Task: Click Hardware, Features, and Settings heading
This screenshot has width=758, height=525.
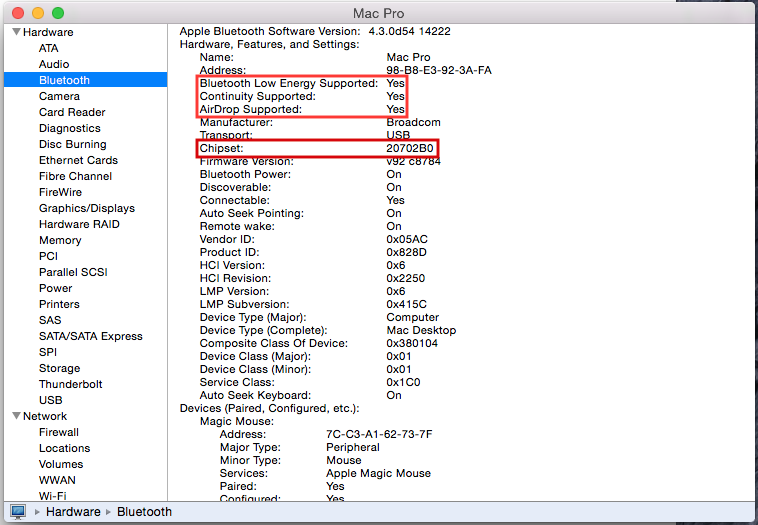Action: 269,44
